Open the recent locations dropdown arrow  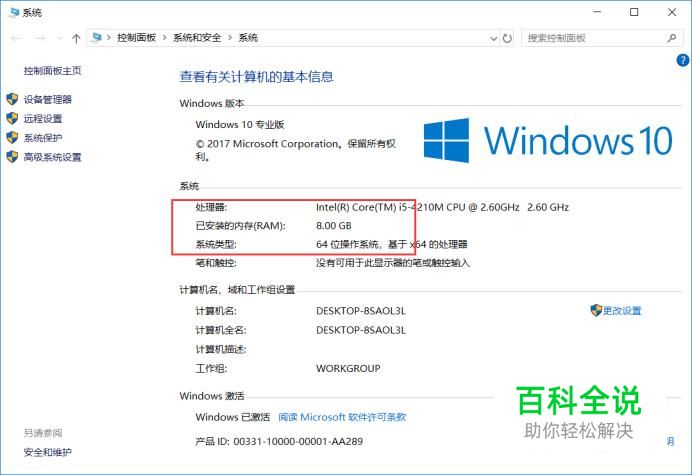[x=60, y=38]
